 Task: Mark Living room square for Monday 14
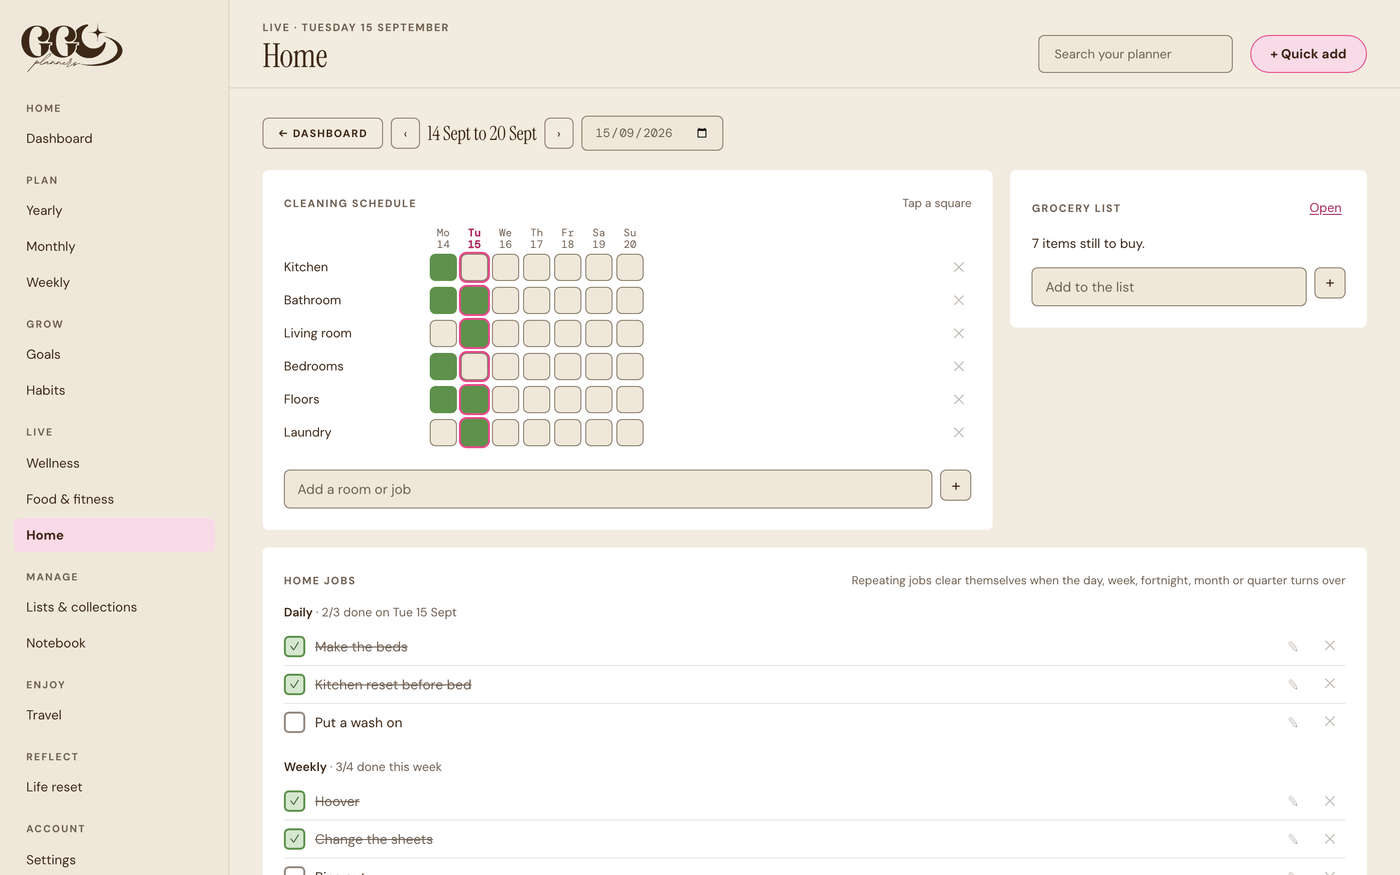point(443,333)
